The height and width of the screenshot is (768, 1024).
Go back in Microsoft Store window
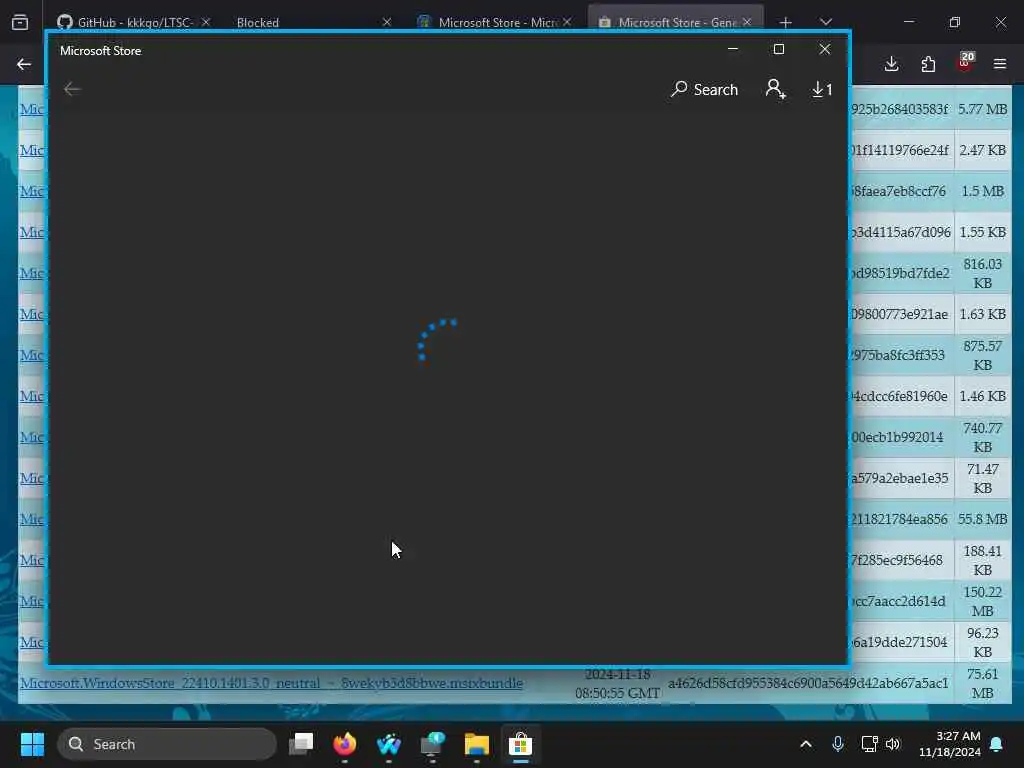pyautogui.click(x=72, y=89)
